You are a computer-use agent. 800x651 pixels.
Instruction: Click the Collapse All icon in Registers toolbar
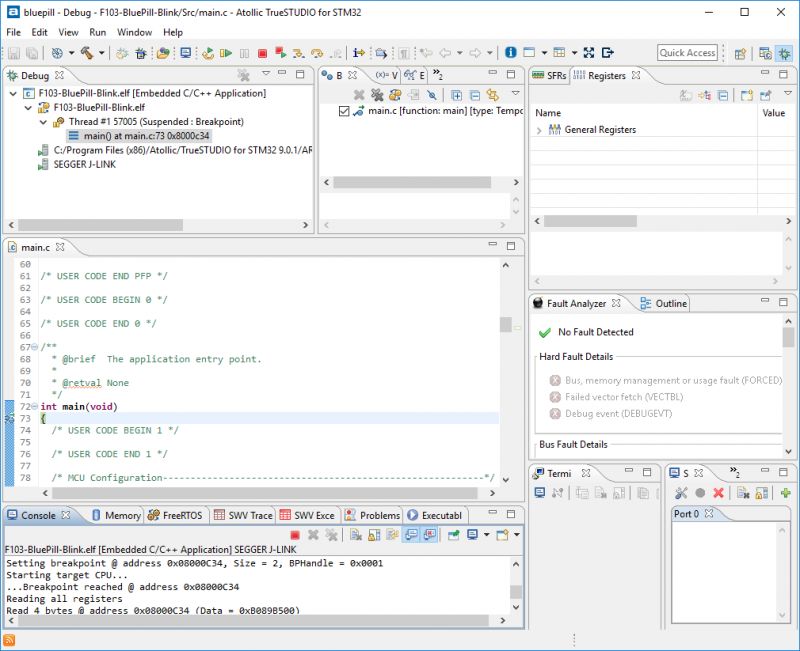click(722, 95)
